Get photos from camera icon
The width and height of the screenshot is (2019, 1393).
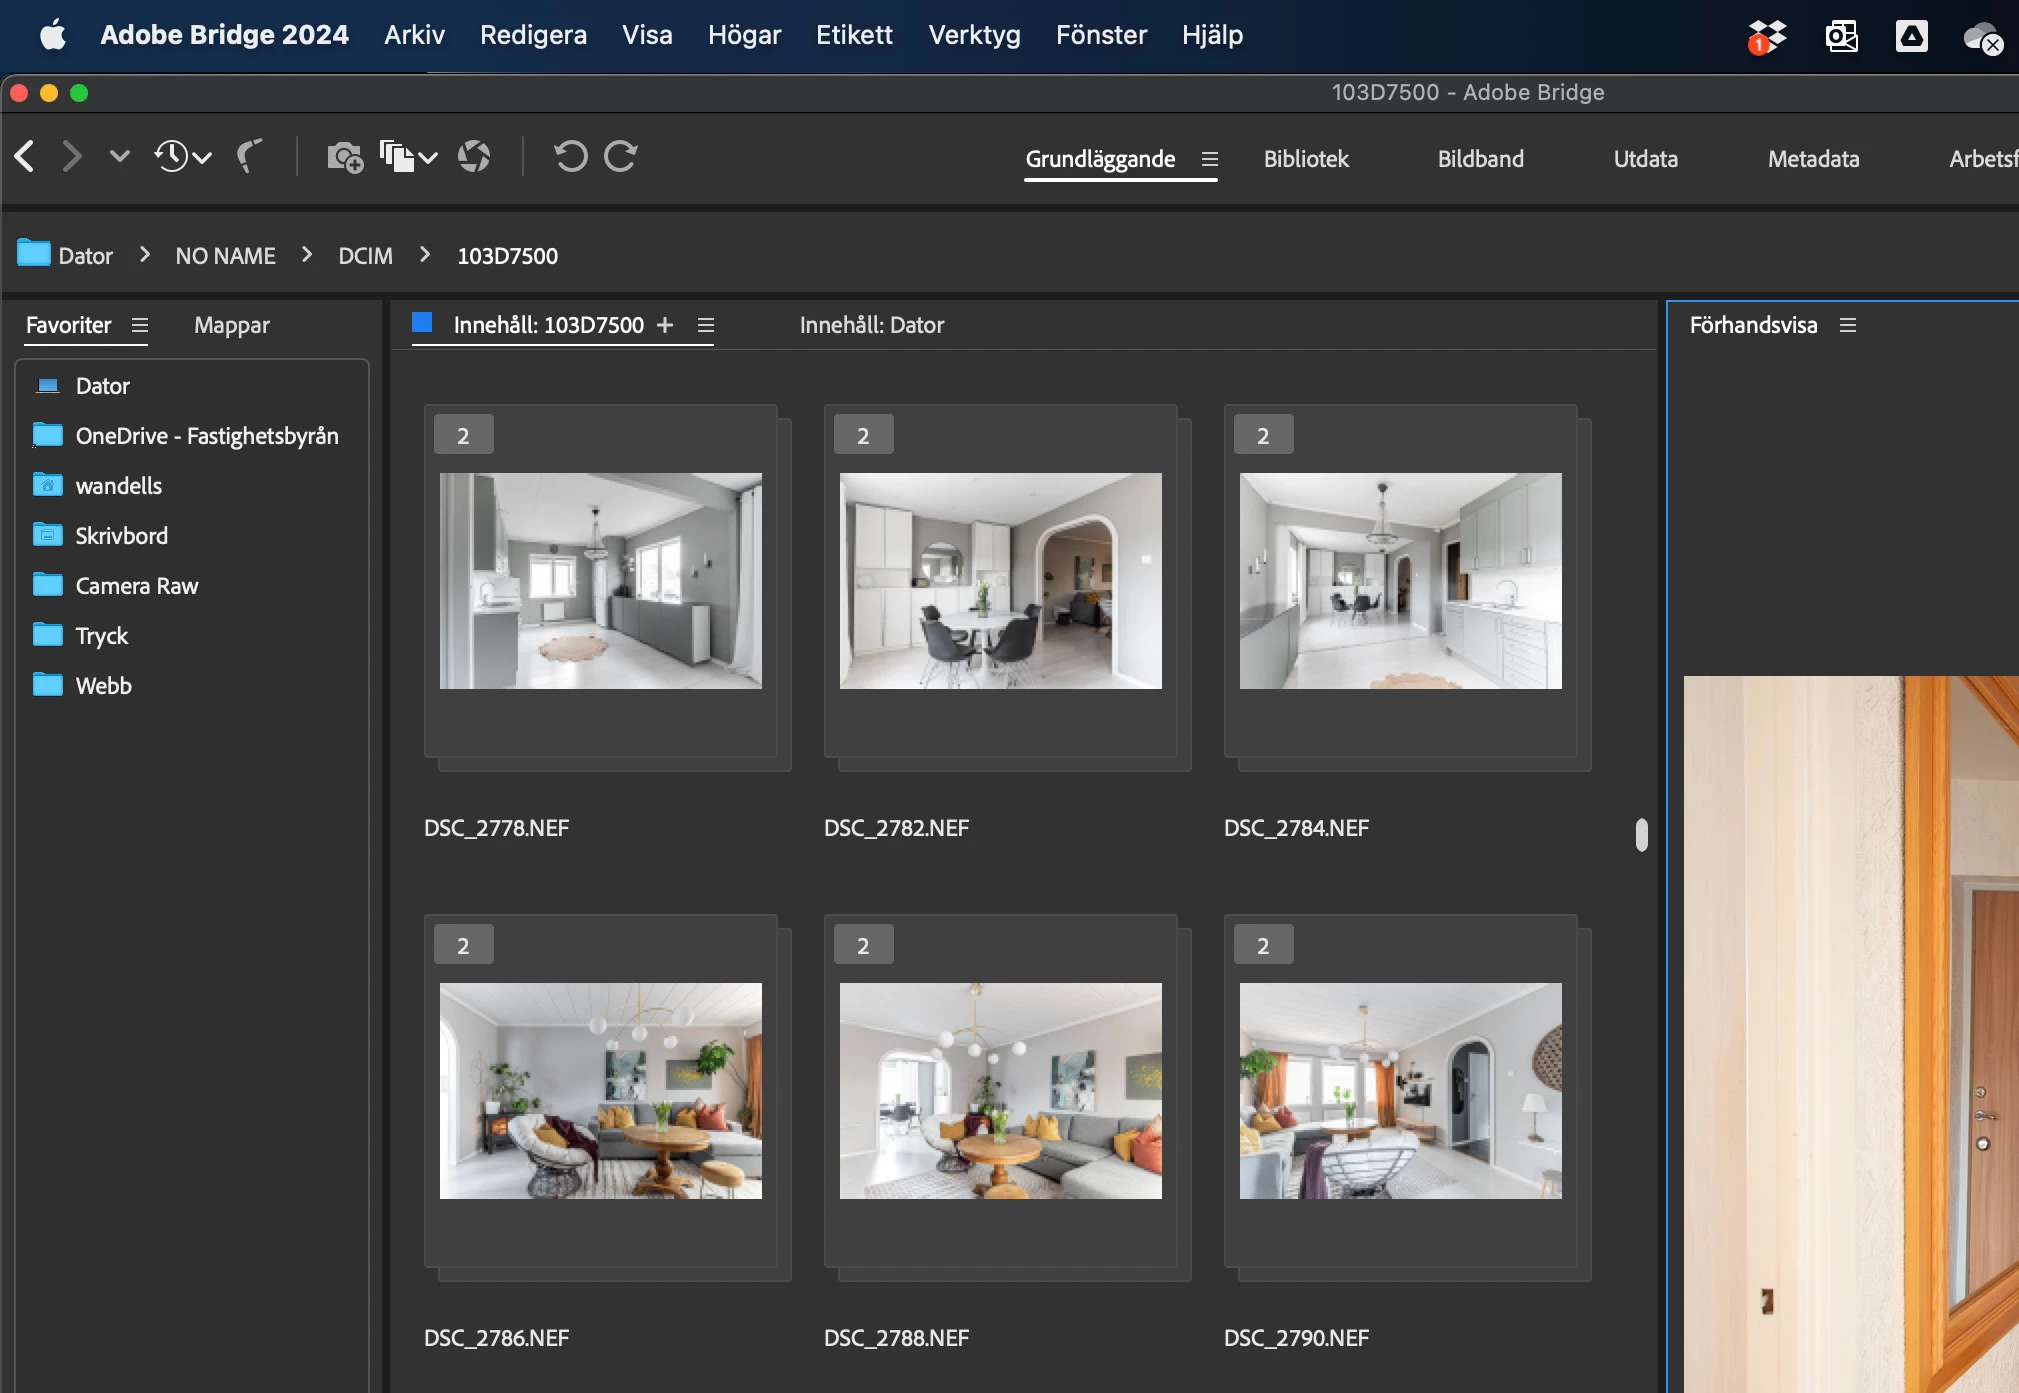coord(345,156)
